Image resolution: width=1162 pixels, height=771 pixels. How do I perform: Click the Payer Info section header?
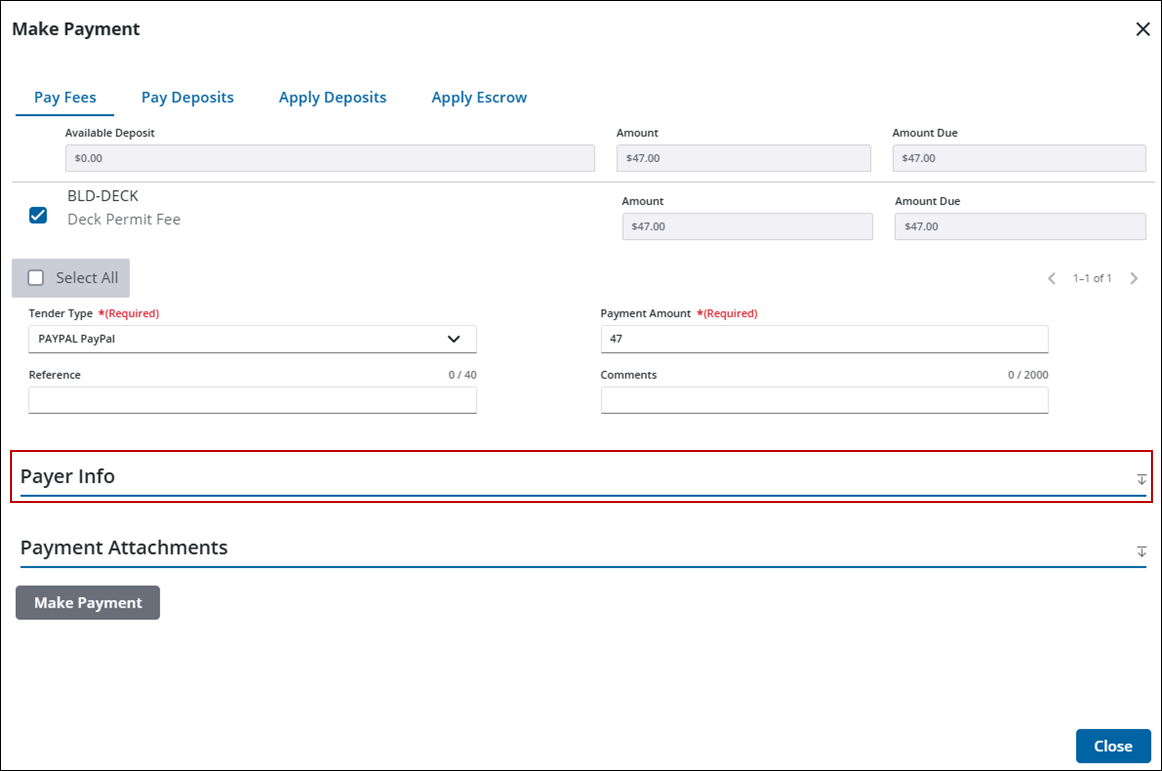[68, 477]
